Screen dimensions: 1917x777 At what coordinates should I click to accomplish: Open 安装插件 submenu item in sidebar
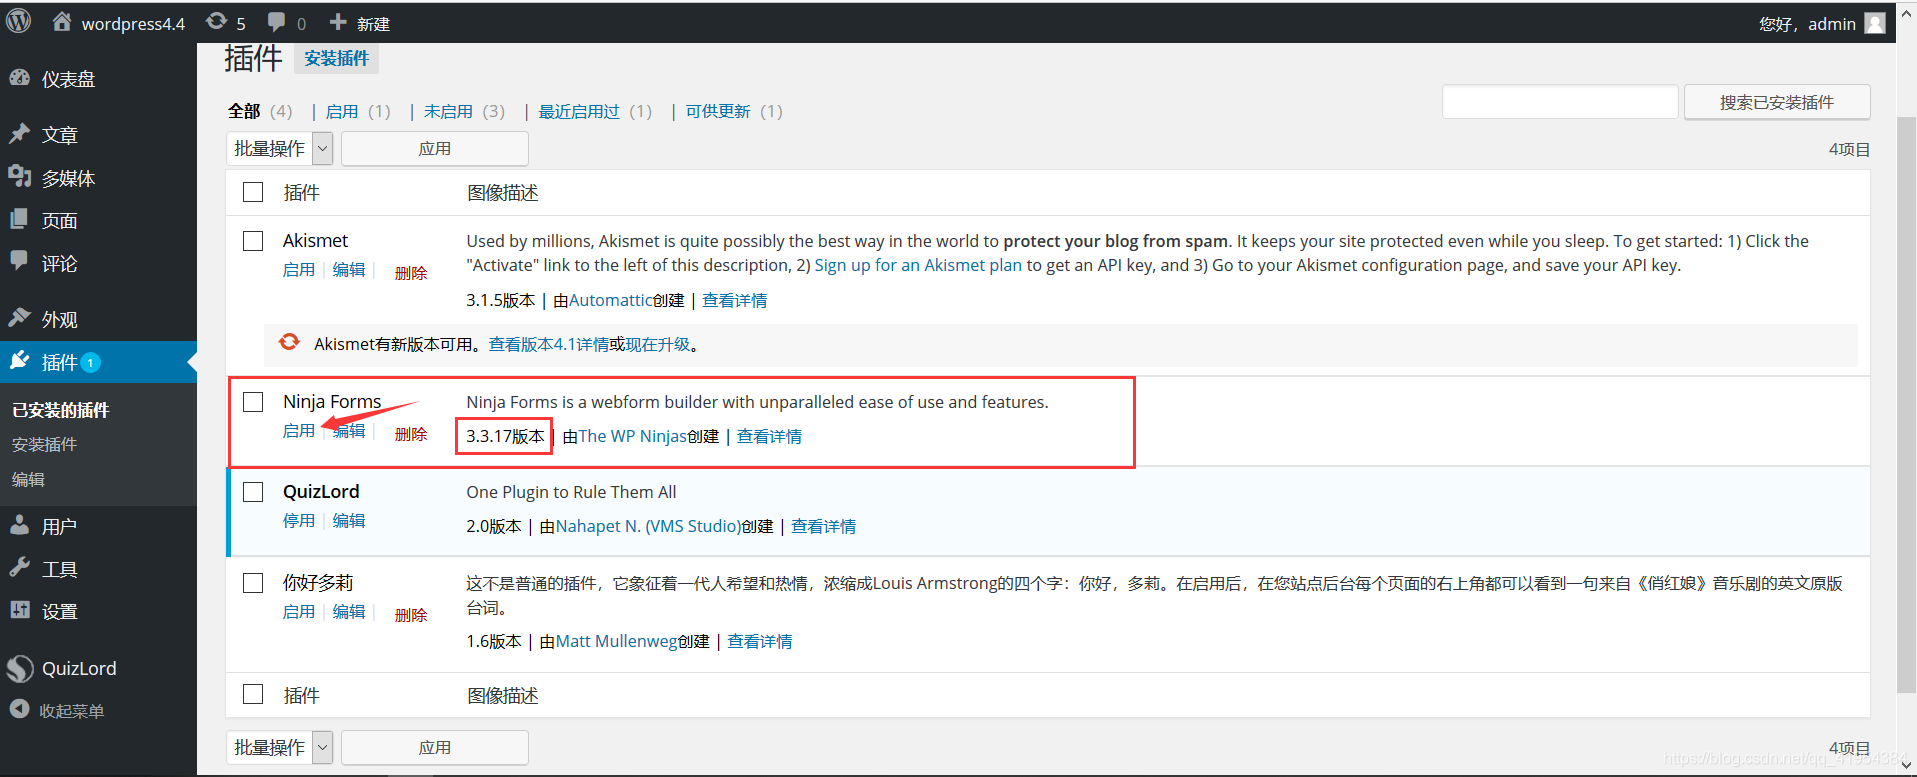pyautogui.click(x=44, y=444)
